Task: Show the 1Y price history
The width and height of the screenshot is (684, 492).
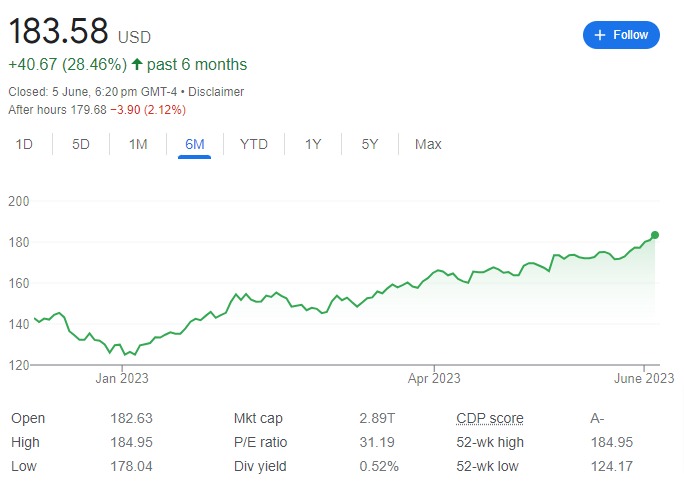Action: [x=313, y=144]
